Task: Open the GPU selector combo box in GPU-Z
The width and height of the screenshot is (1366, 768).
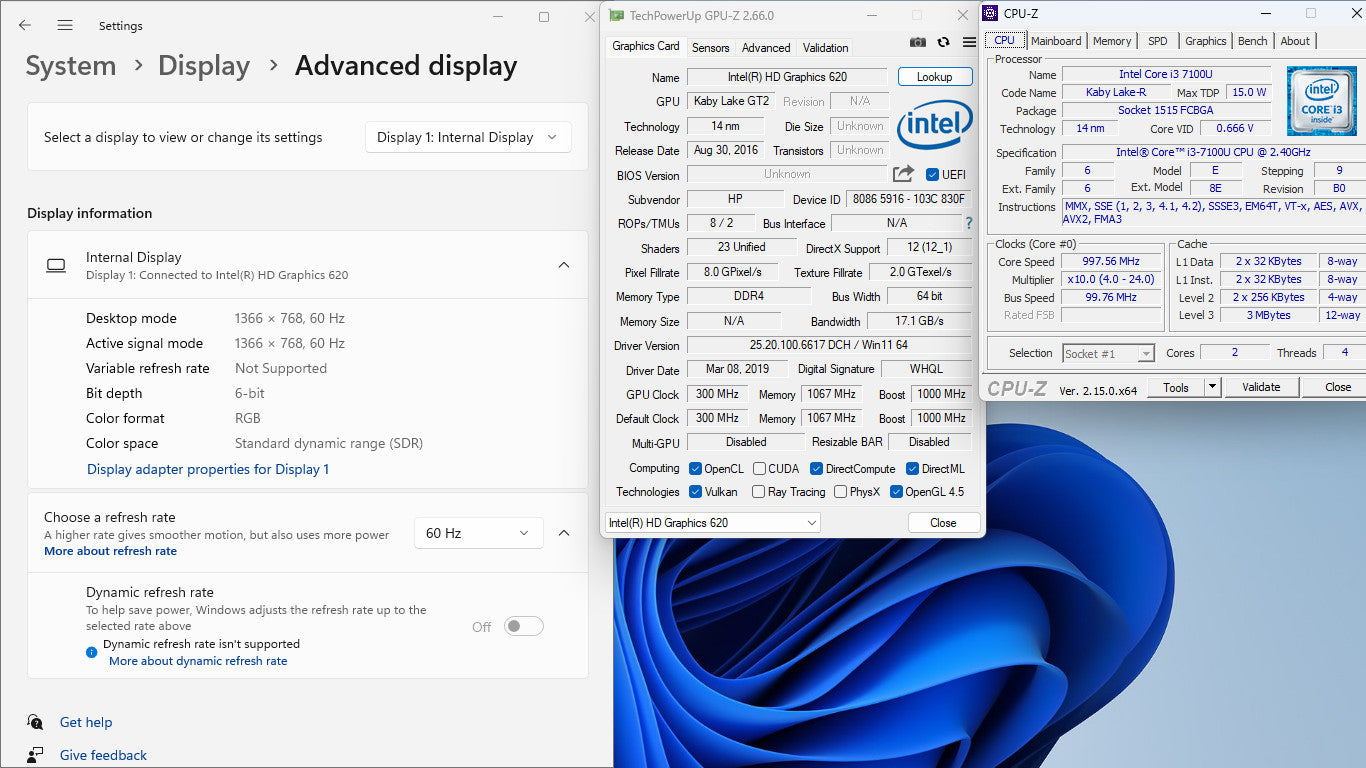Action: pos(712,522)
